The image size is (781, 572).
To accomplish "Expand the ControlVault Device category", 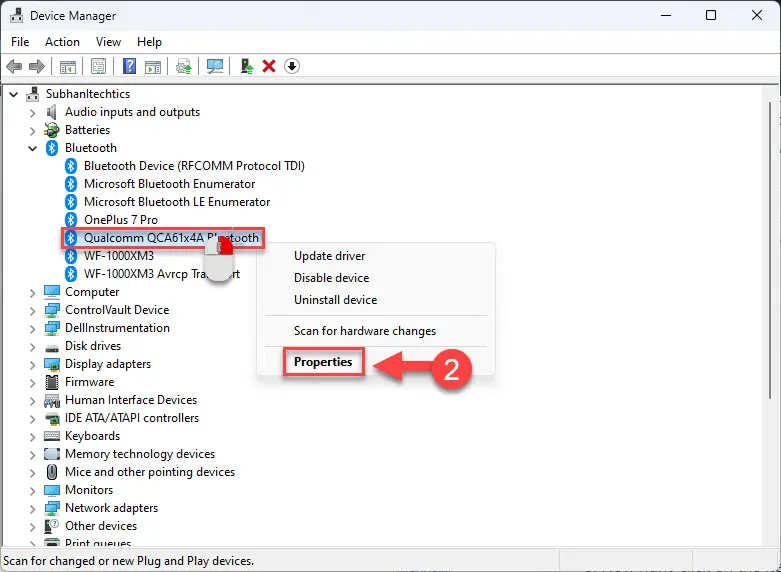I will [32, 311].
